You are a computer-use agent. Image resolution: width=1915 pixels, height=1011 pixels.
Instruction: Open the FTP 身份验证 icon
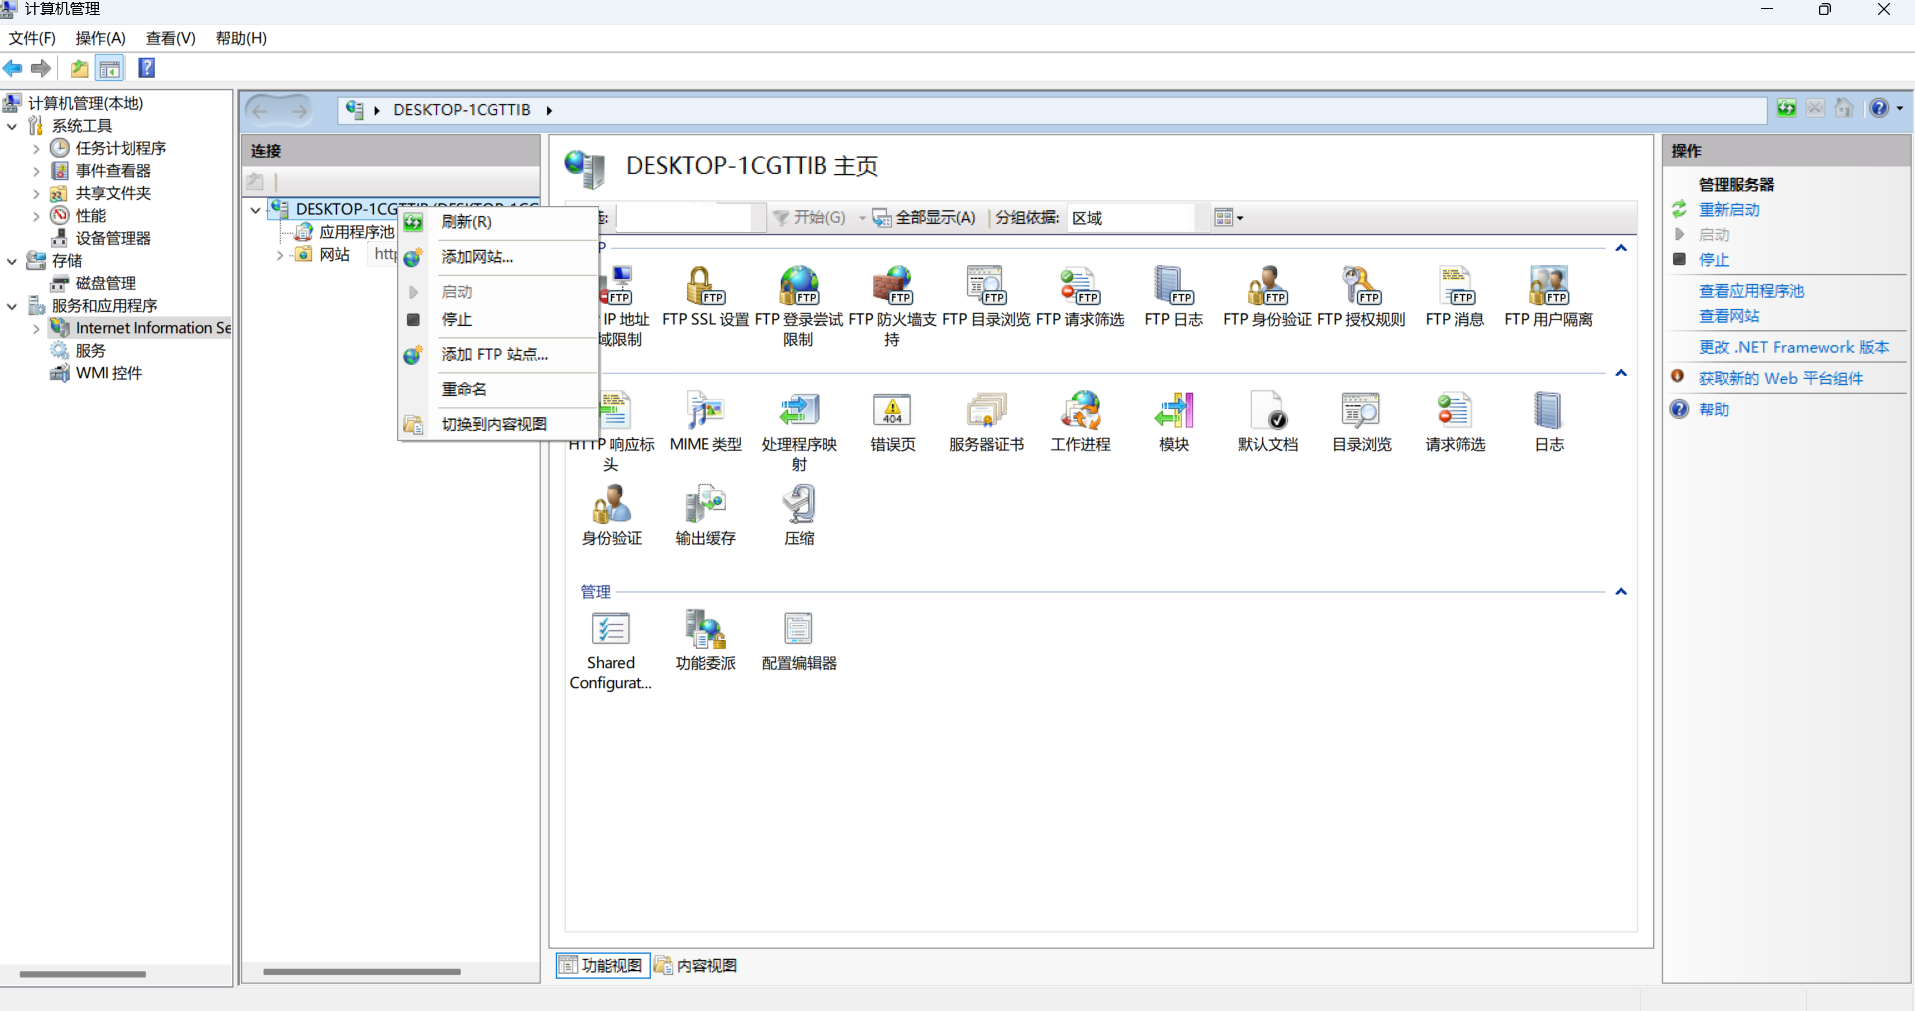tap(1267, 297)
